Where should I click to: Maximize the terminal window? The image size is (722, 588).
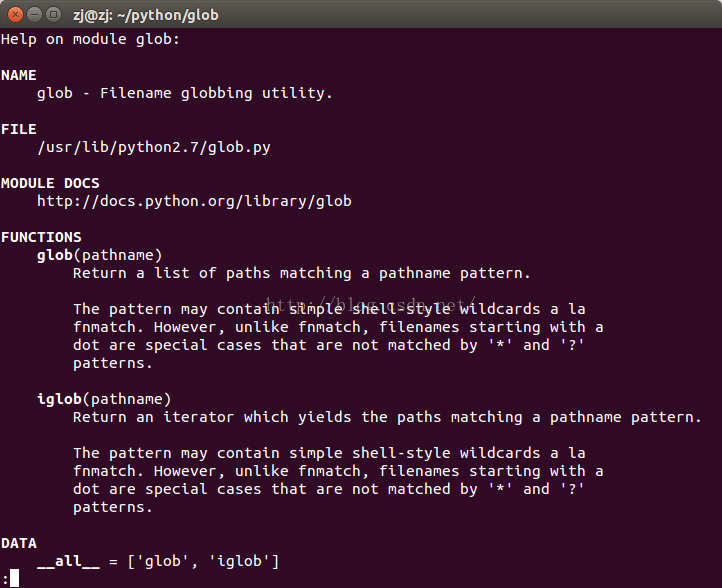54,15
